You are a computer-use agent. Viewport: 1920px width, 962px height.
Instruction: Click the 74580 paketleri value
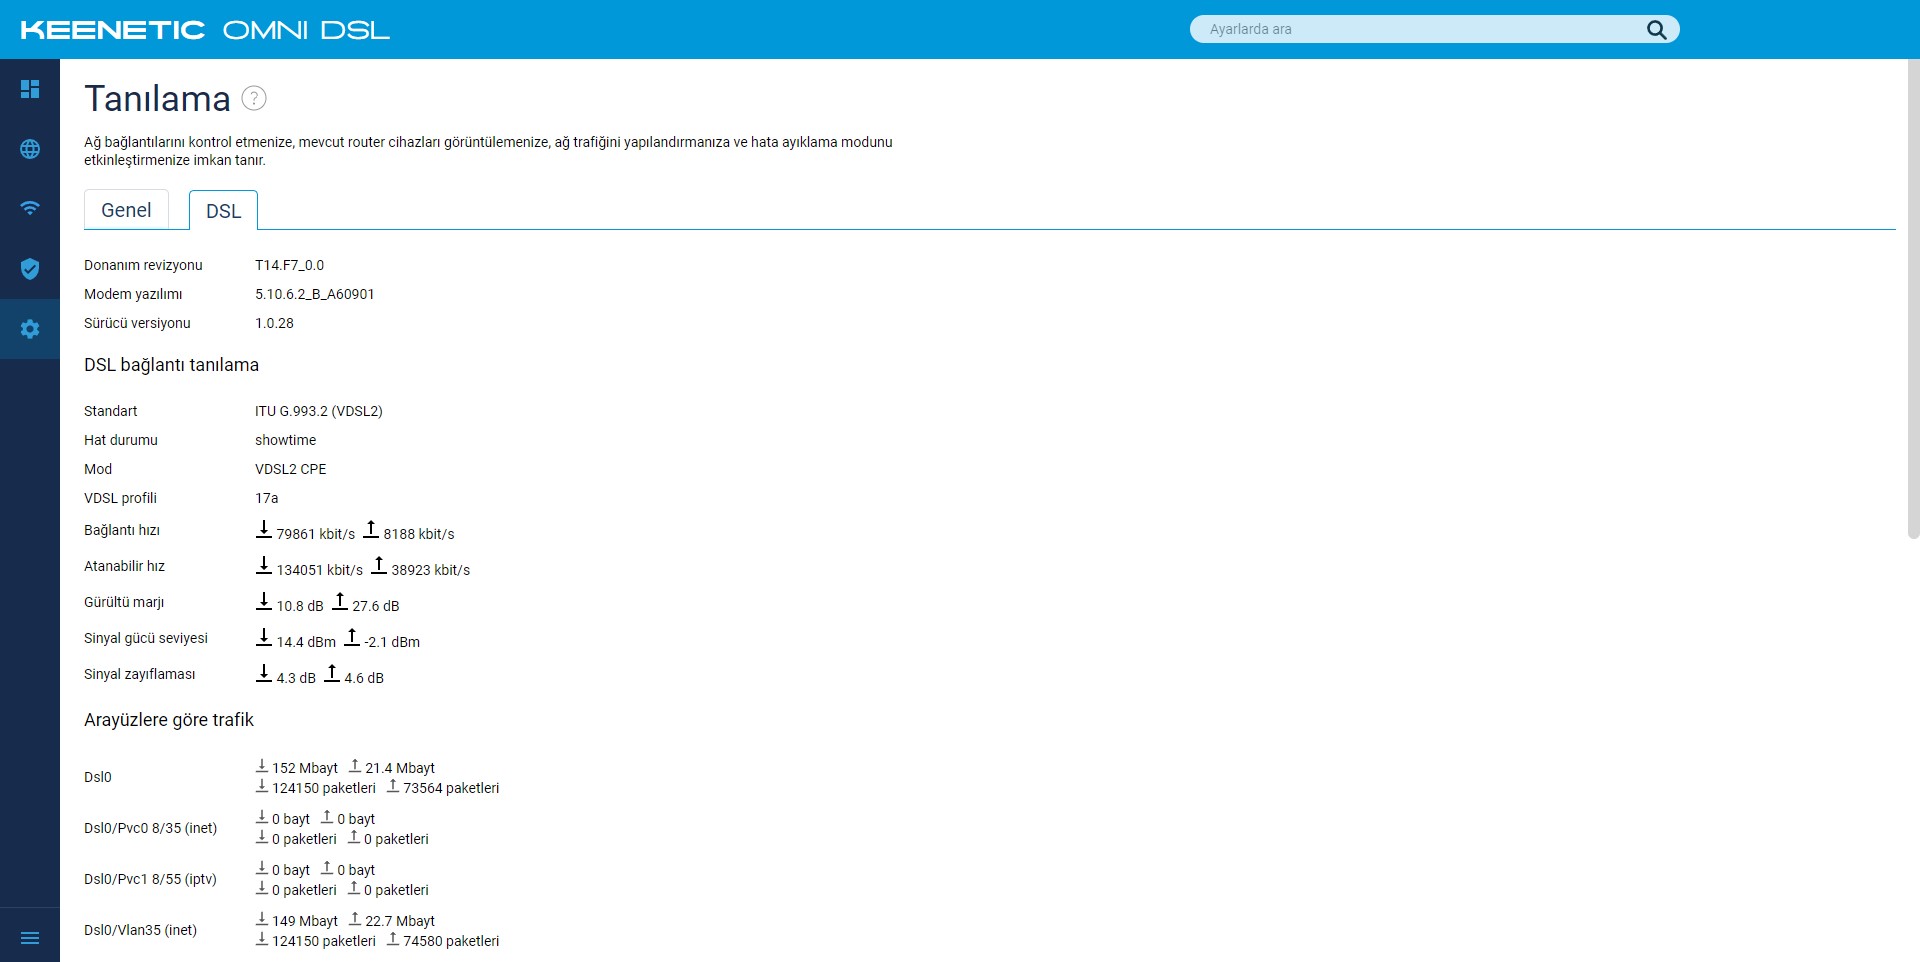click(451, 941)
